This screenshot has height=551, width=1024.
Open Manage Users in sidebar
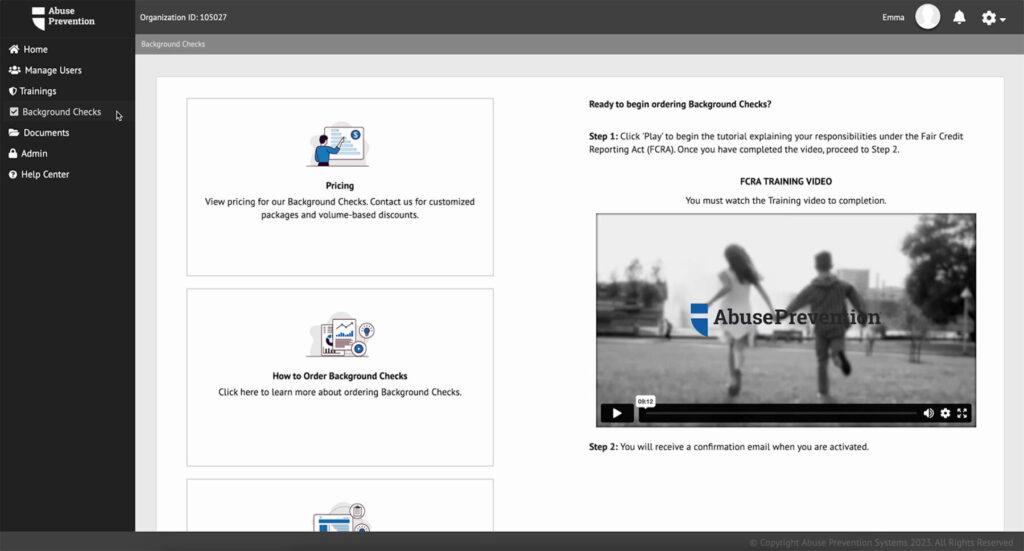52,70
